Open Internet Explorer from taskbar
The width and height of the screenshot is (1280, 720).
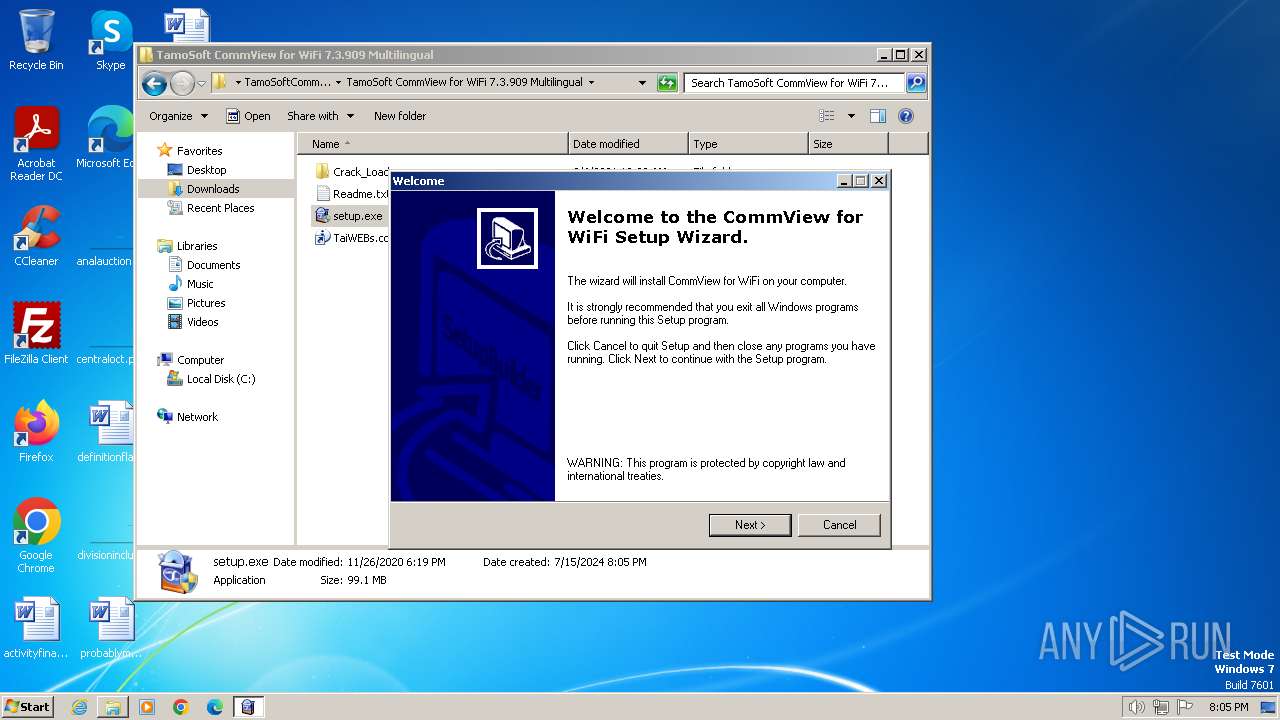coord(79,707)
